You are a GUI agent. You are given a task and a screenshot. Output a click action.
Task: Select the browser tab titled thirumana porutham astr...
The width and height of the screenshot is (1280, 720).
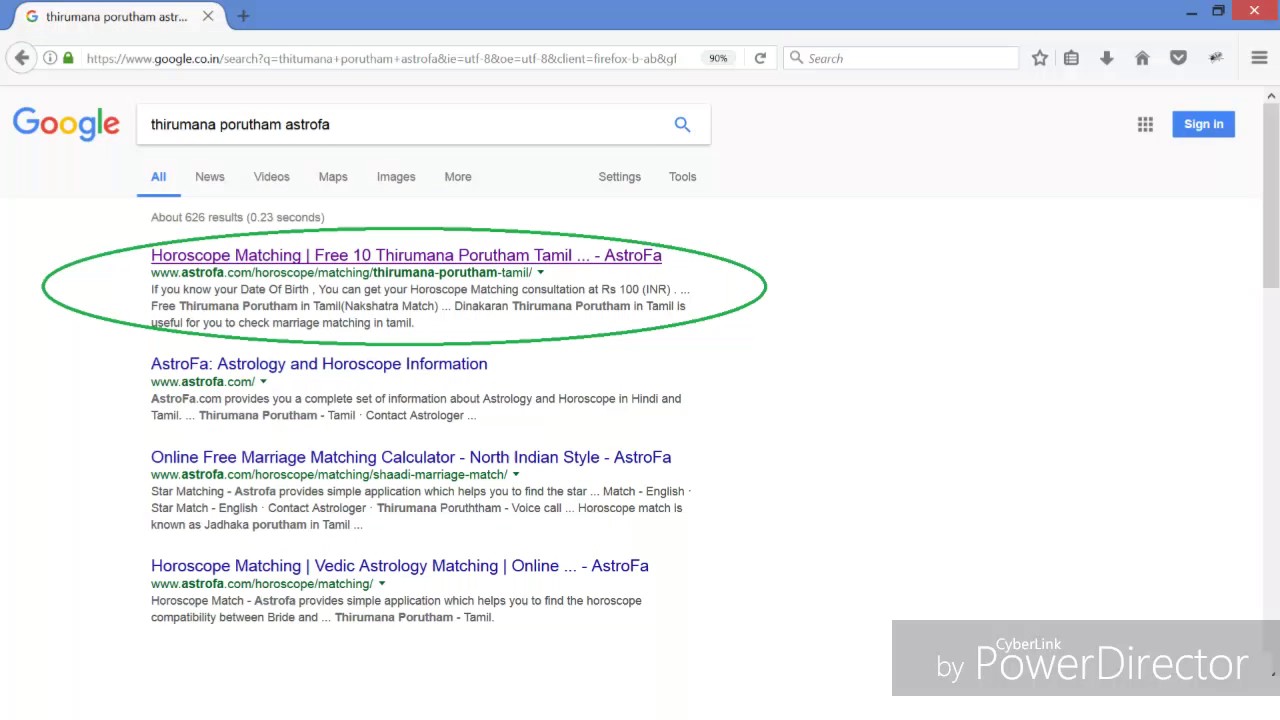pyautogui.click(x=117, y=17)
